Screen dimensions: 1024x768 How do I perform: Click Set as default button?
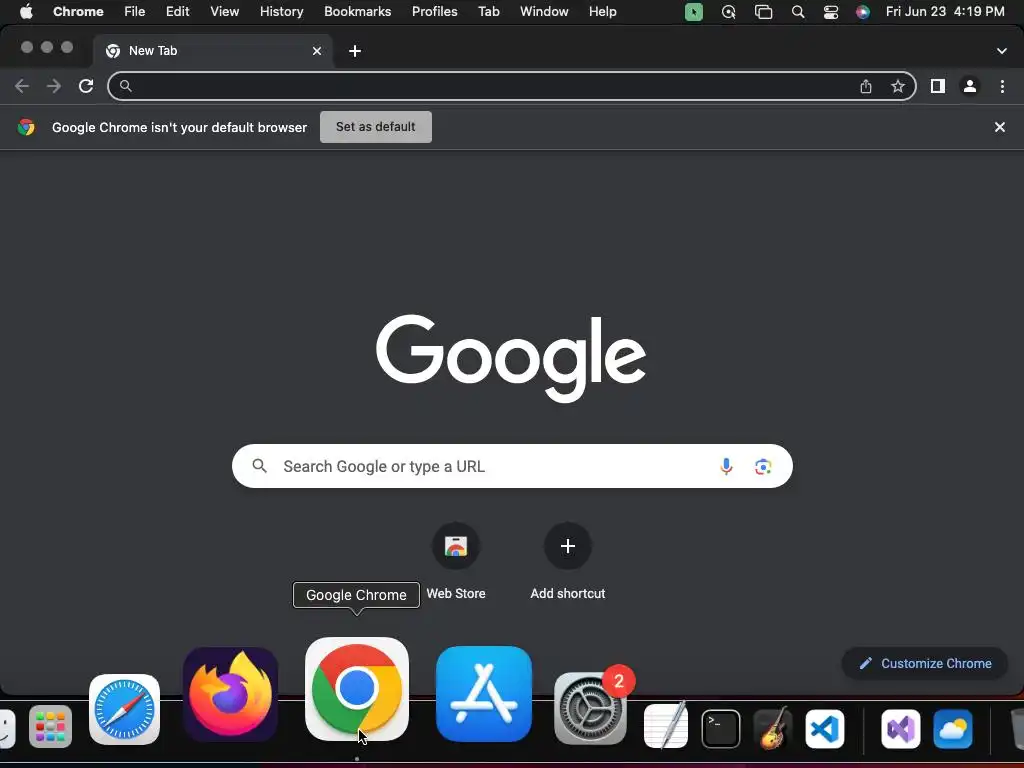point(376,127)
